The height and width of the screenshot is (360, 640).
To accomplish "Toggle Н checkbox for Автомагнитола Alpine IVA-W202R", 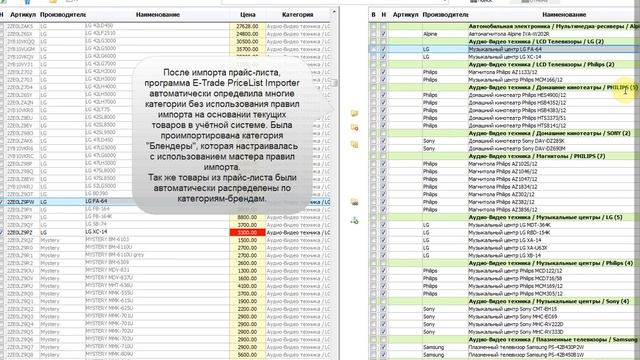I will point(383,34).
